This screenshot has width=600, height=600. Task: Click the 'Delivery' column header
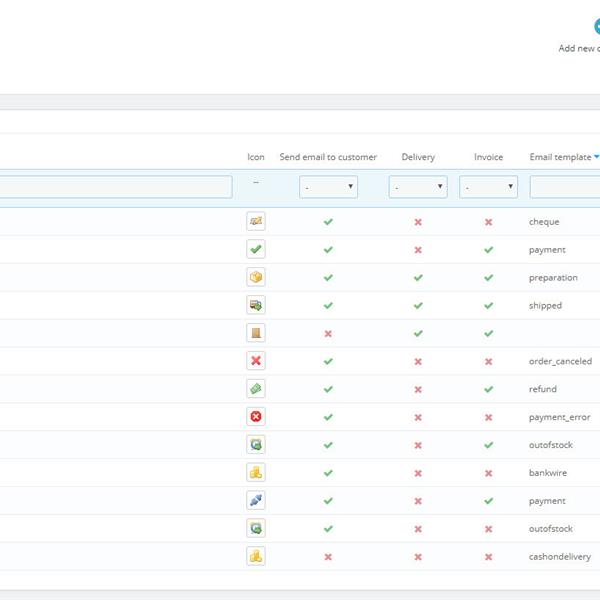click(x=418, y=157)
